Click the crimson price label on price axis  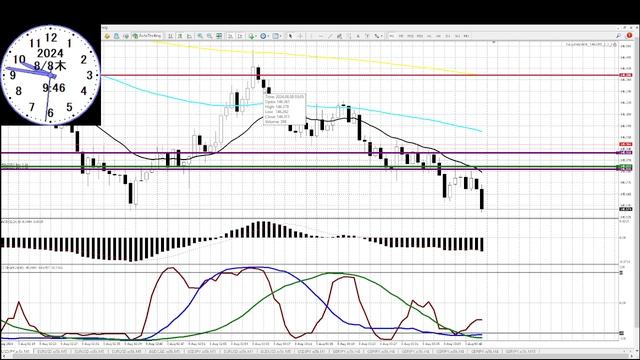point(626,75)
